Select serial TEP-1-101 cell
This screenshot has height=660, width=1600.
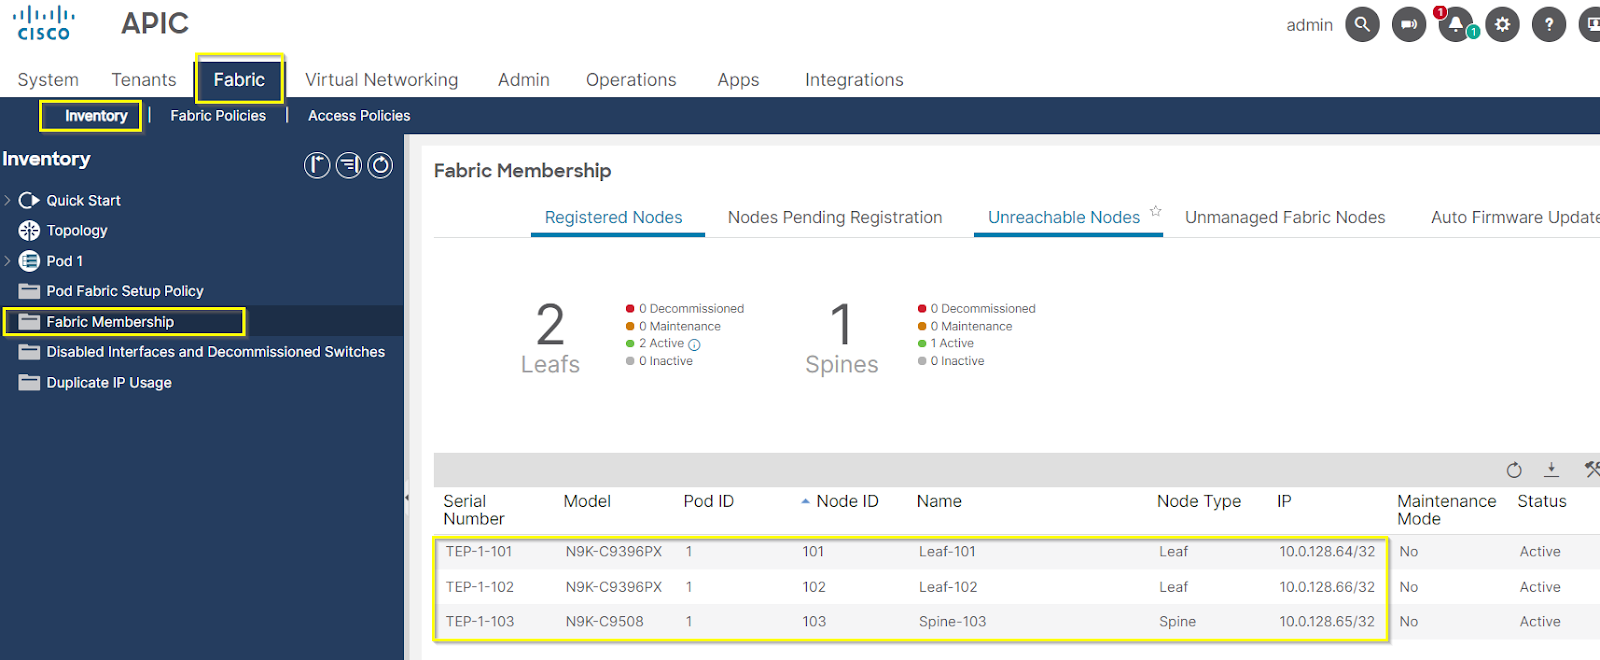point(479,552)
